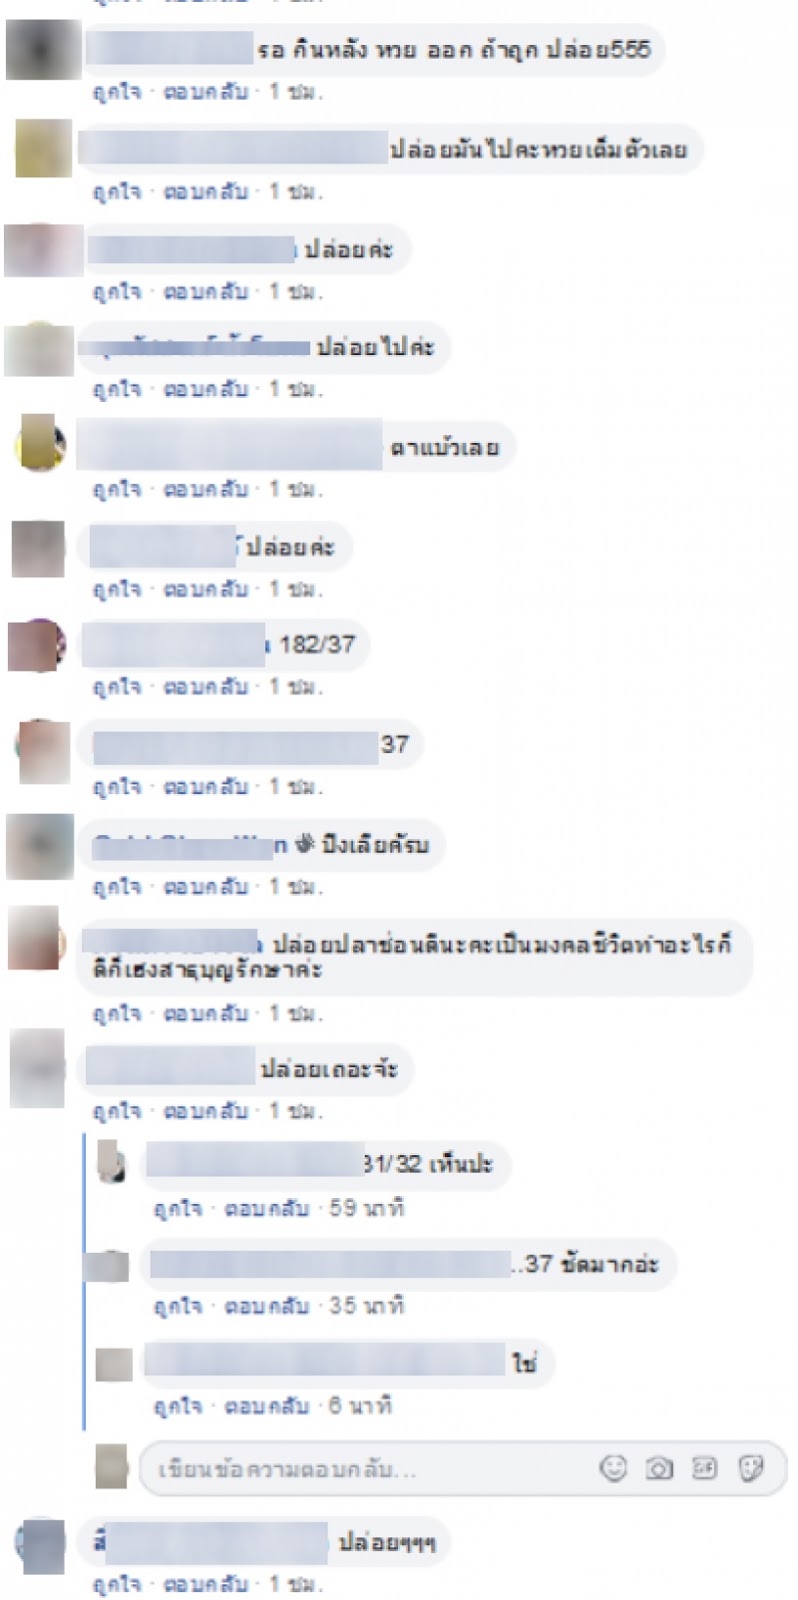The height and width of the screenshot is (1600, 798).
Task: Reply to the 182/37 comment
Action: 205,687
